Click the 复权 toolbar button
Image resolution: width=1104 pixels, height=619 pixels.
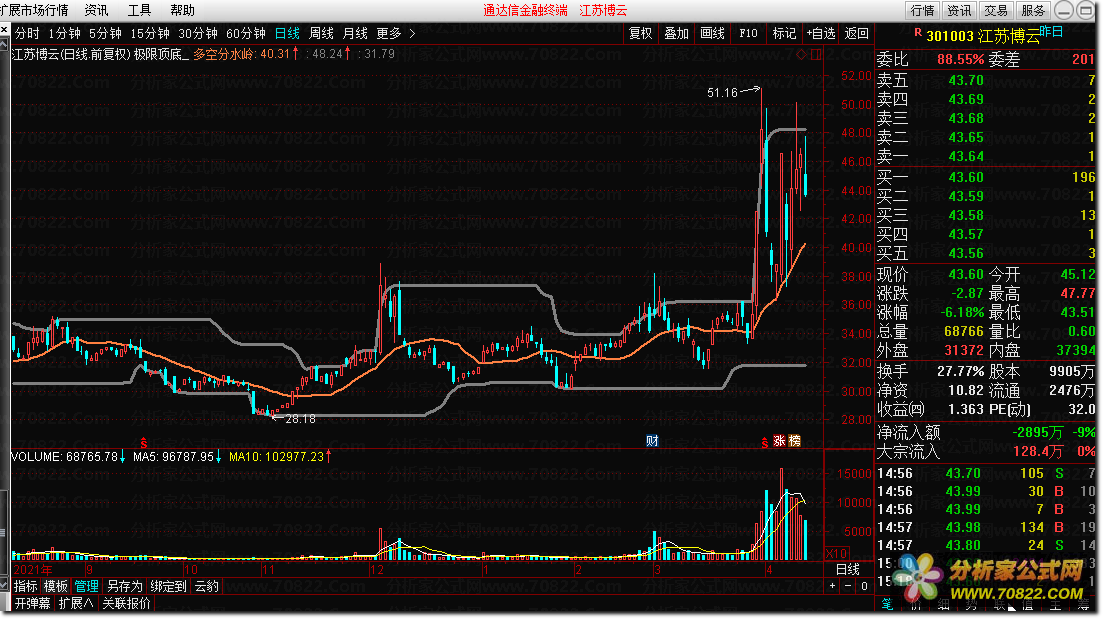point(641,33)
